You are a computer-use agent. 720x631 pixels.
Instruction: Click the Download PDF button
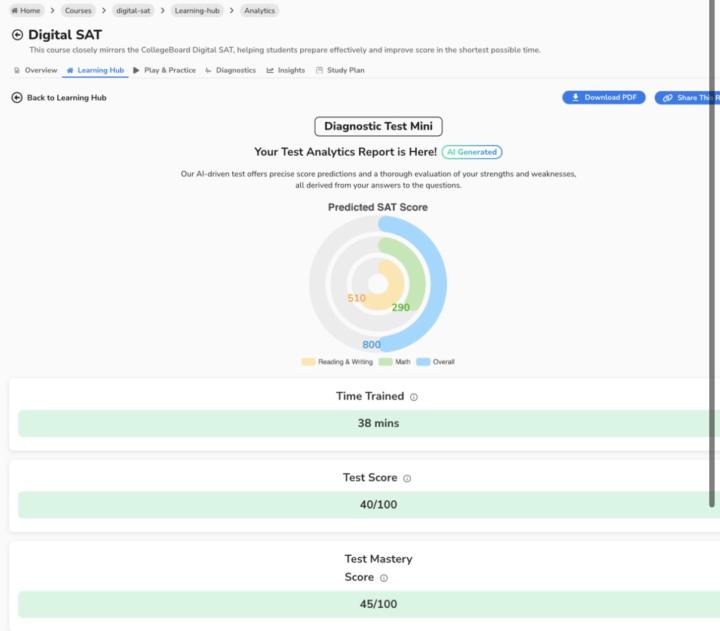[604, 97]
